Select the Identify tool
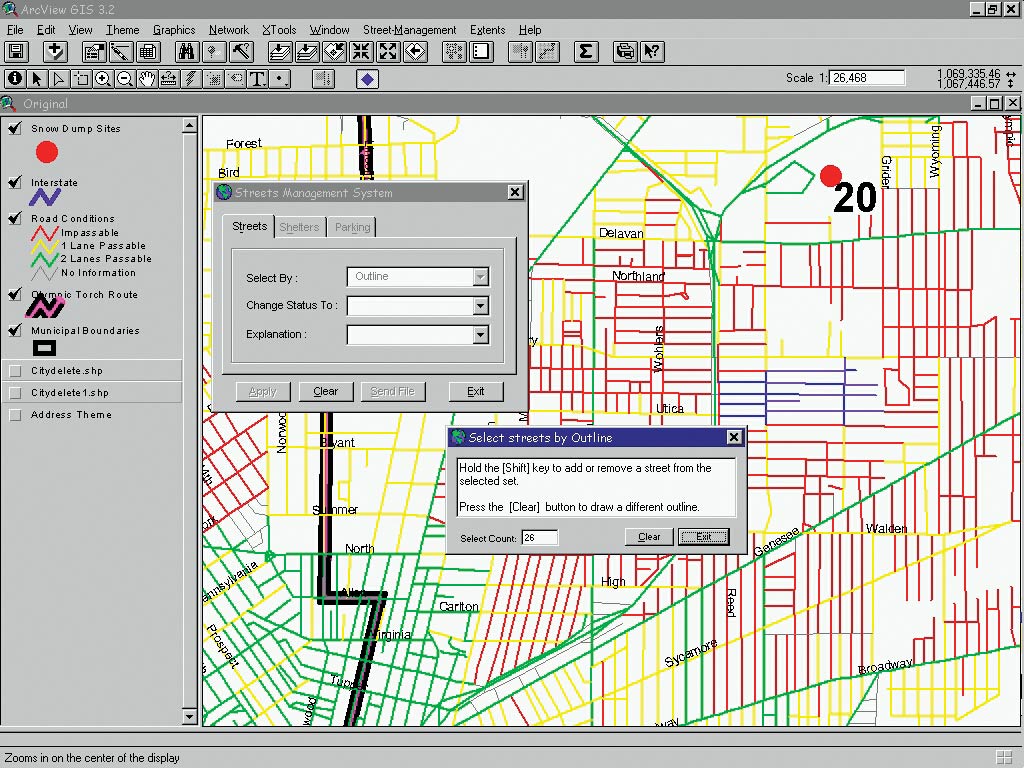 (x=15, y=79)
